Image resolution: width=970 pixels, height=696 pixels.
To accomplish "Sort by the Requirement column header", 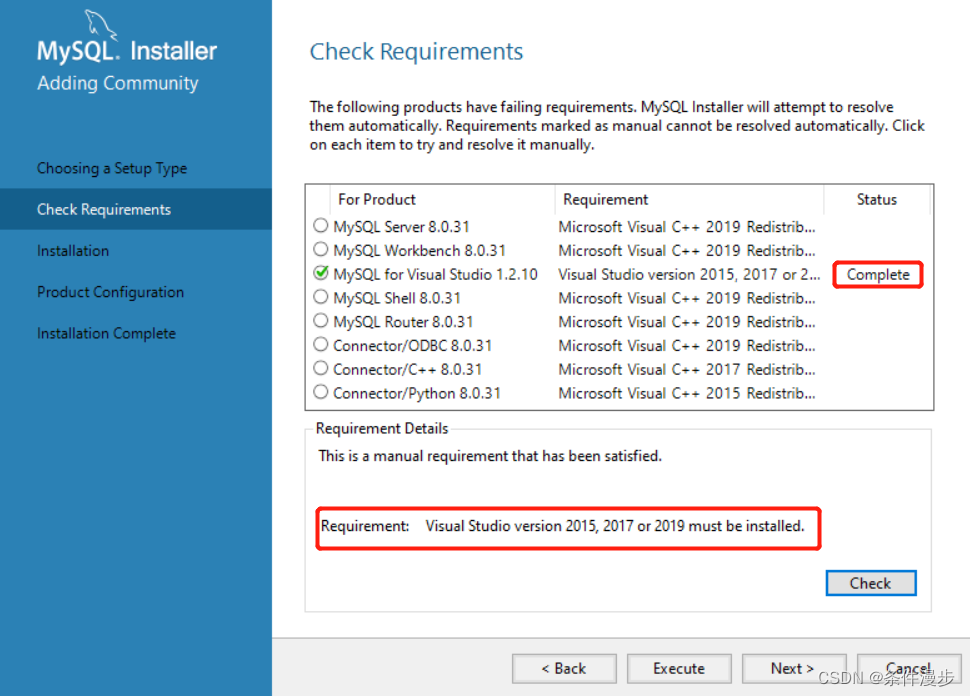I will [x=605, y=199].
